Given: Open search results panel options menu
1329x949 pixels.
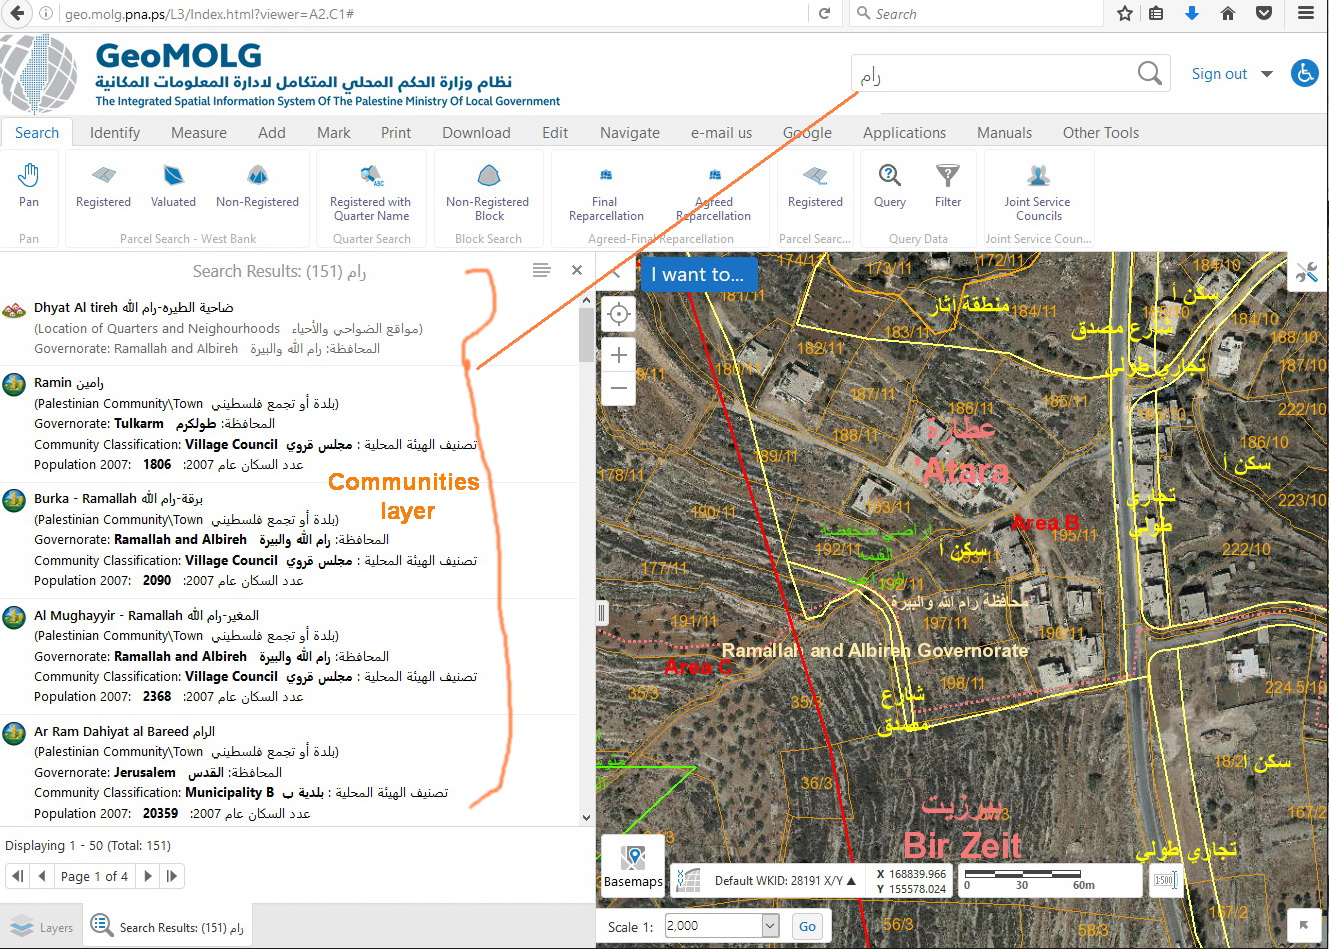Looking at the screenshot, I should pyautogui.click(x=542, y=270).
